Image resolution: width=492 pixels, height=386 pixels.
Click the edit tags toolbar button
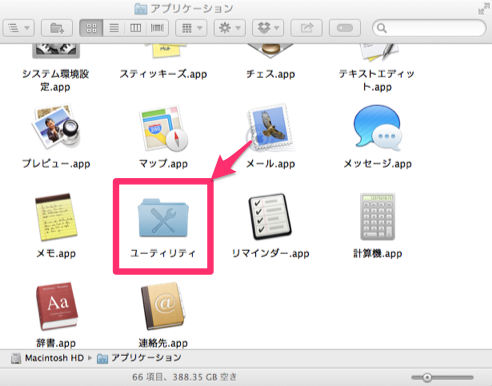[345, 28]
